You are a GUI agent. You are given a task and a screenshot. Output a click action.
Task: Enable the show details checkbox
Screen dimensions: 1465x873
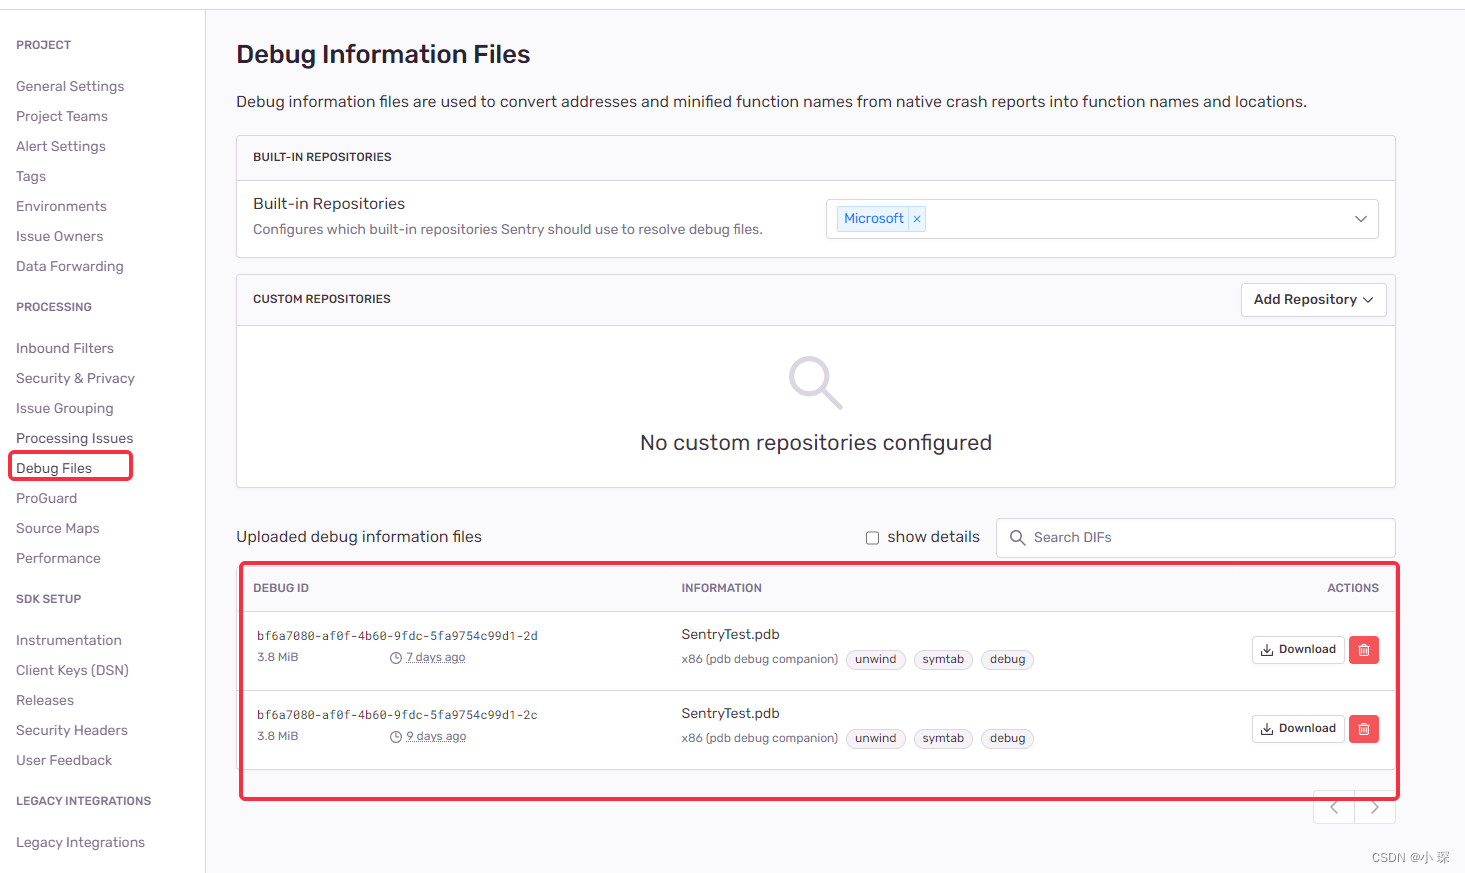pos(872,538)
